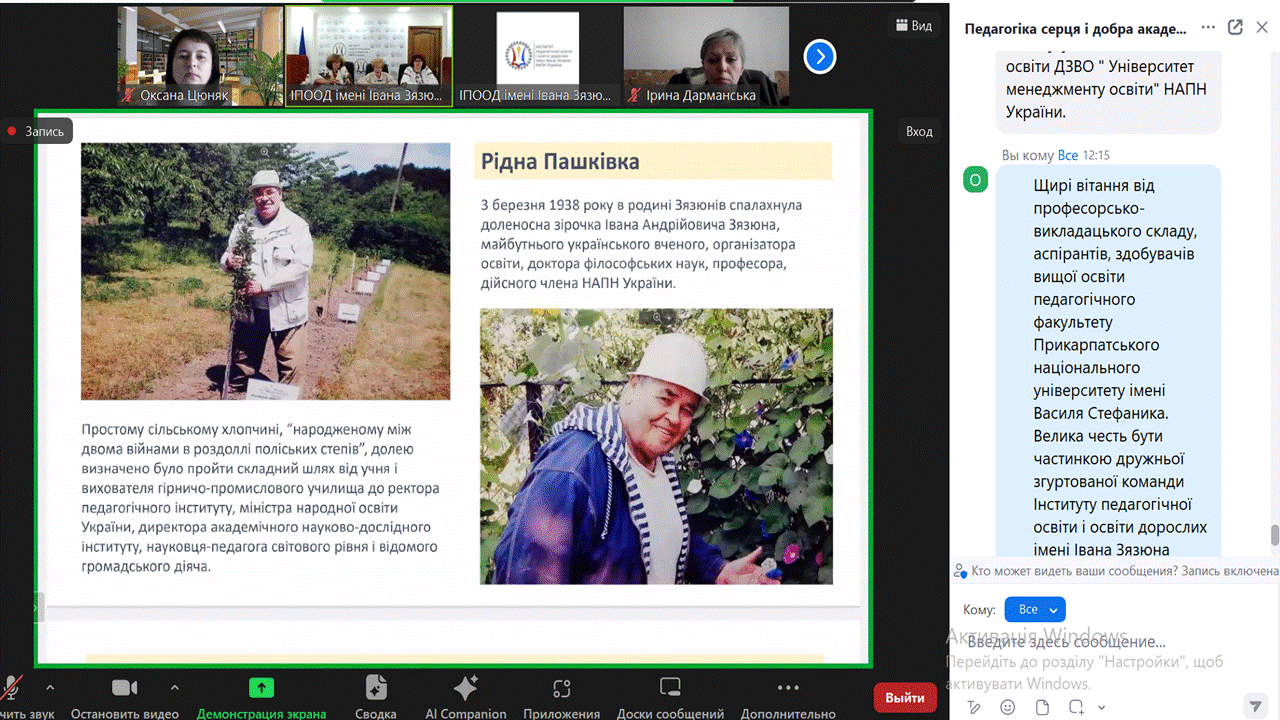The height and width of the screenshot is (720, 1280).
Task: Click the emoji smiley icon in chat
Action: pyautogui.click(x=1007, y=707)
